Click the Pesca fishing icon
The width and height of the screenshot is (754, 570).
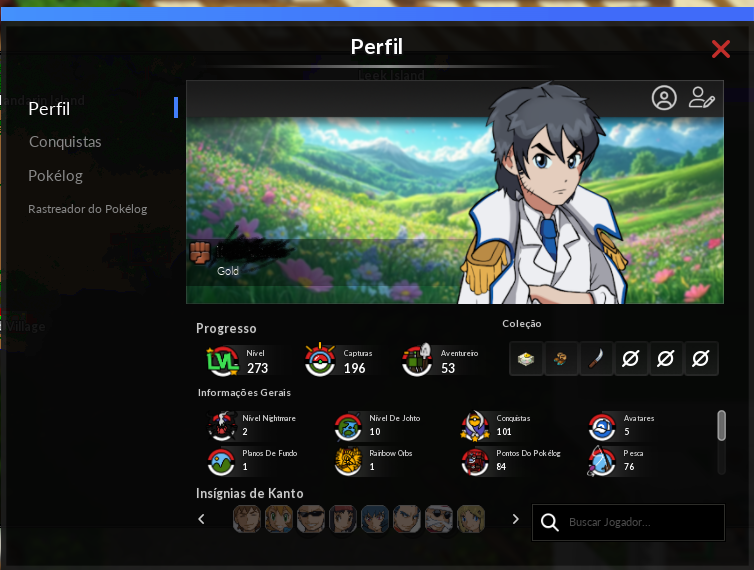[x=601, y=461]
